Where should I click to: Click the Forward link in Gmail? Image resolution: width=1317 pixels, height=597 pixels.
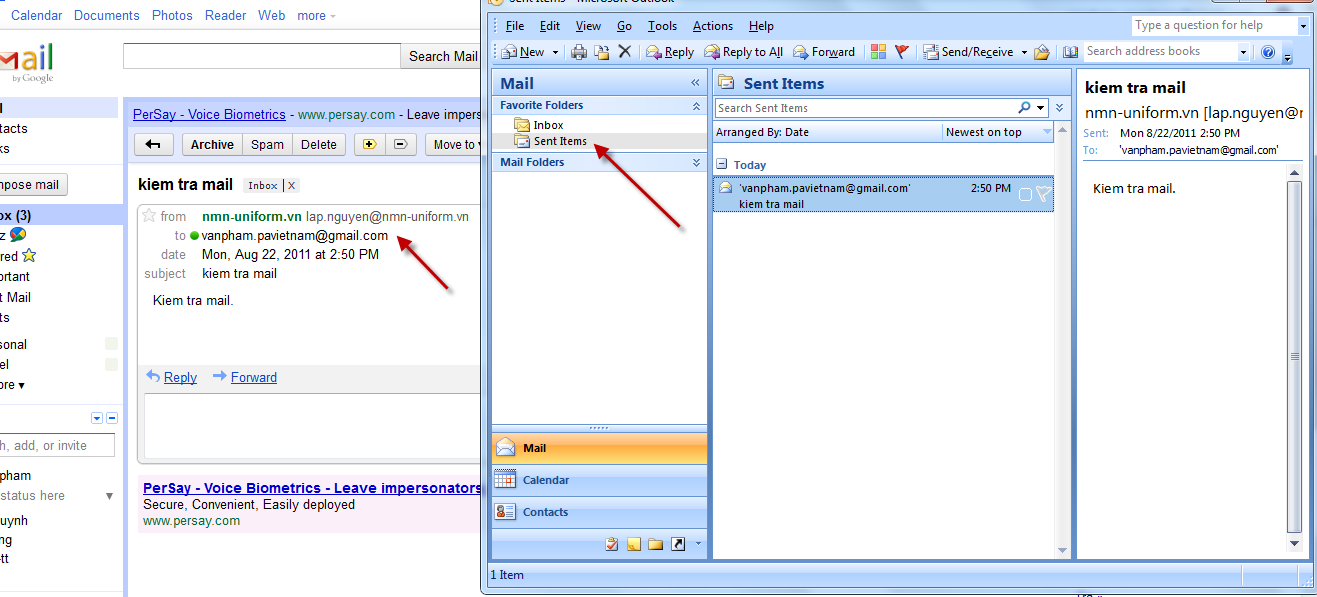pyautogui.click(x=254, y=377)
